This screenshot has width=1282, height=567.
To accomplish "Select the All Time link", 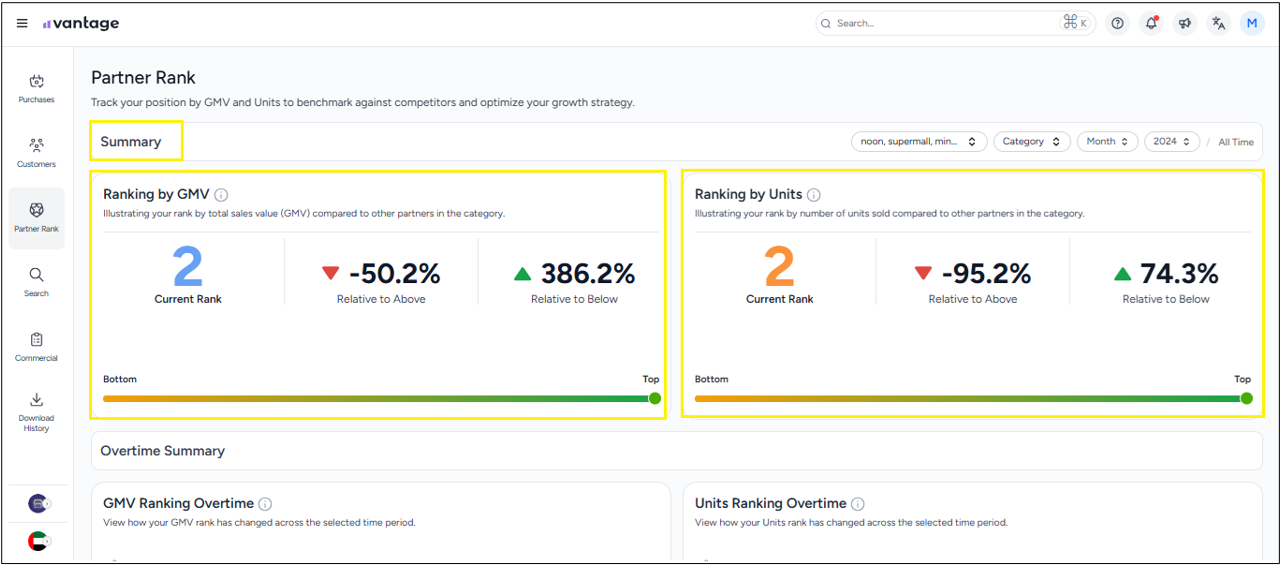I will coord(1235,142).
